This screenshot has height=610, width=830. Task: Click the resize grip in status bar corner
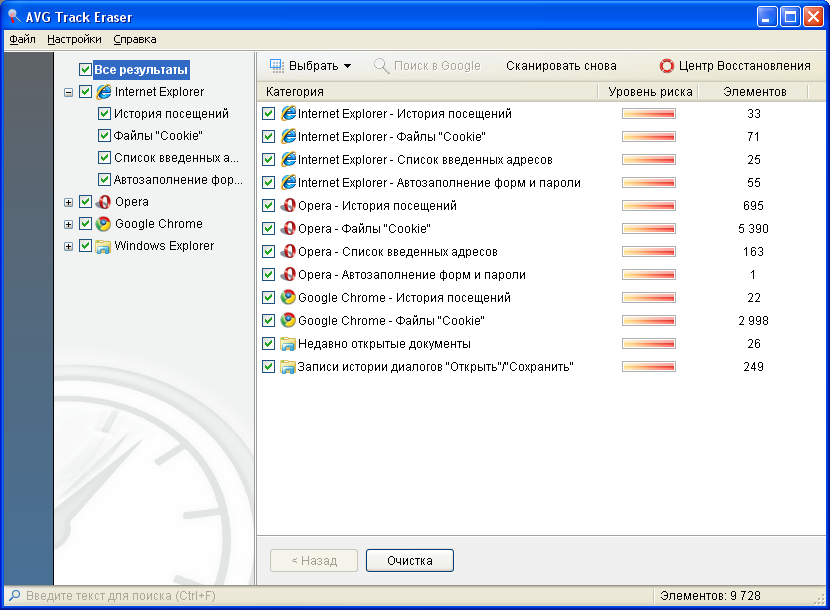coord(819,598)
